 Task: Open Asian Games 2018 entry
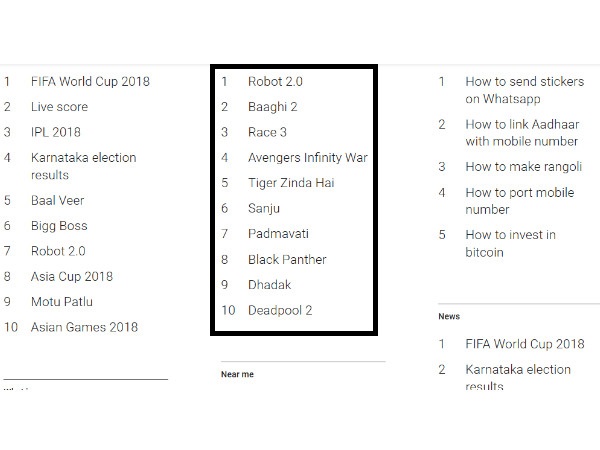coord(84,327)
